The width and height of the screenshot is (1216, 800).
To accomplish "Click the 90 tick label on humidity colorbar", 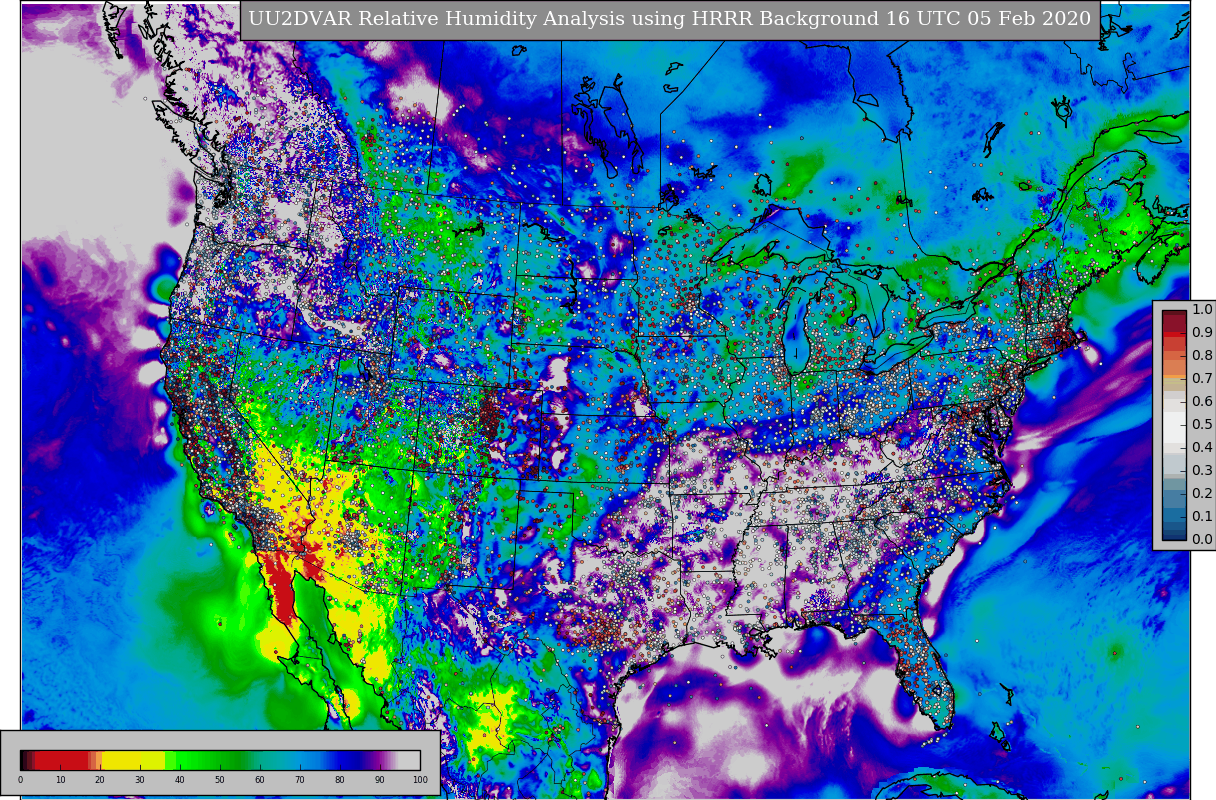I will 380,780.
